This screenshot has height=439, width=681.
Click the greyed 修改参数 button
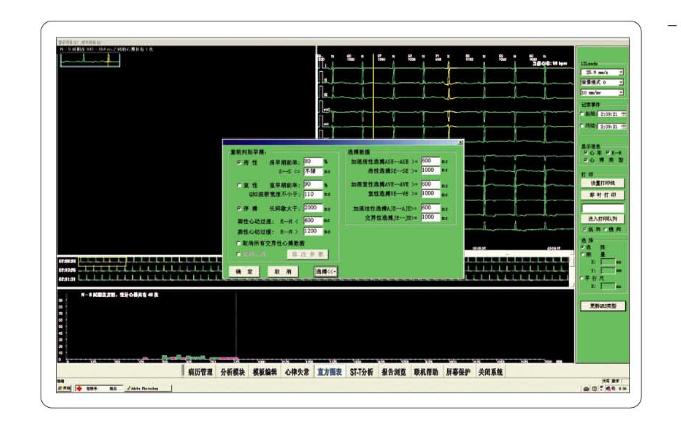point(307,254)
